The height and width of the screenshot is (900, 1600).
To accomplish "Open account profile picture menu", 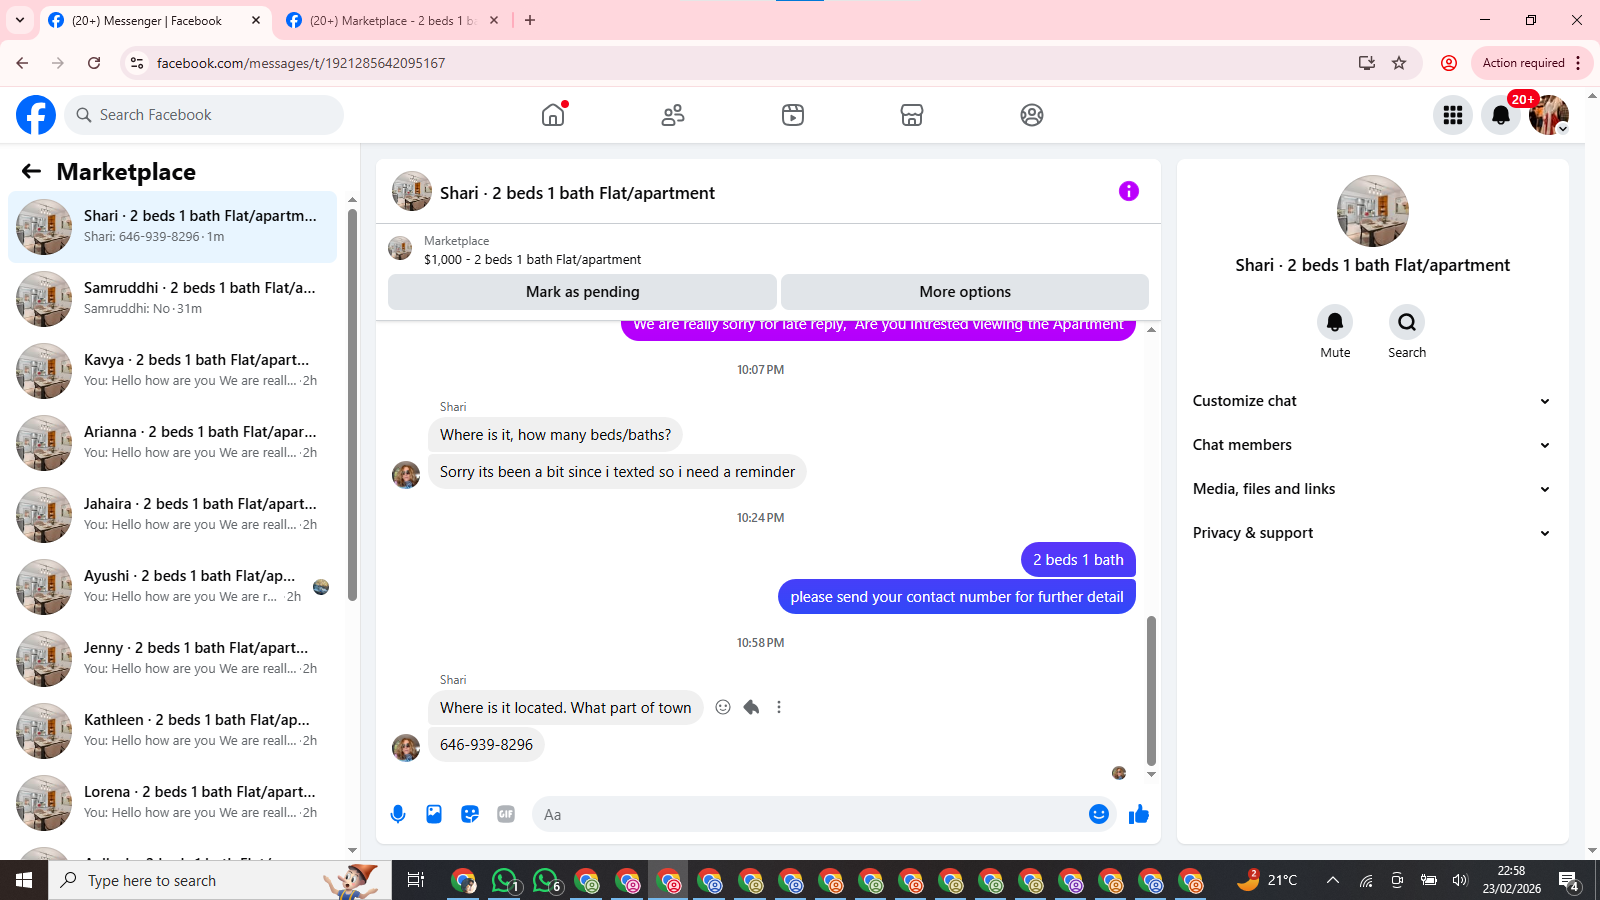I will coord(1549,115).
